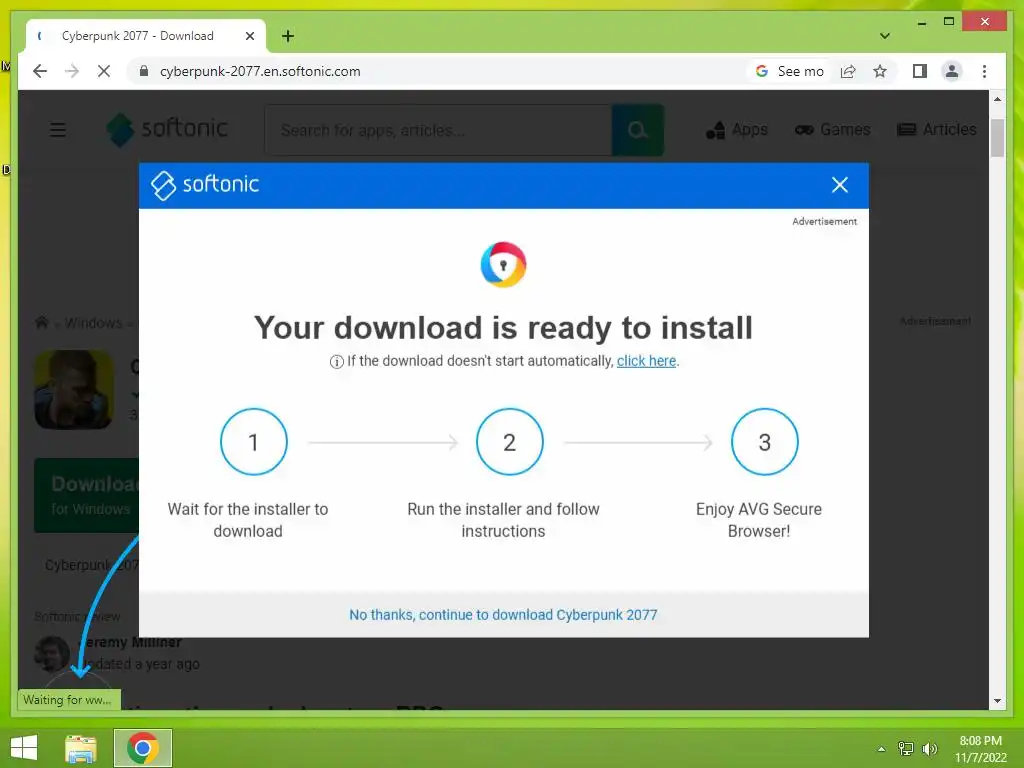The image size is (1024, 768).
Task: Open the Games section
Action: point(833,130)
